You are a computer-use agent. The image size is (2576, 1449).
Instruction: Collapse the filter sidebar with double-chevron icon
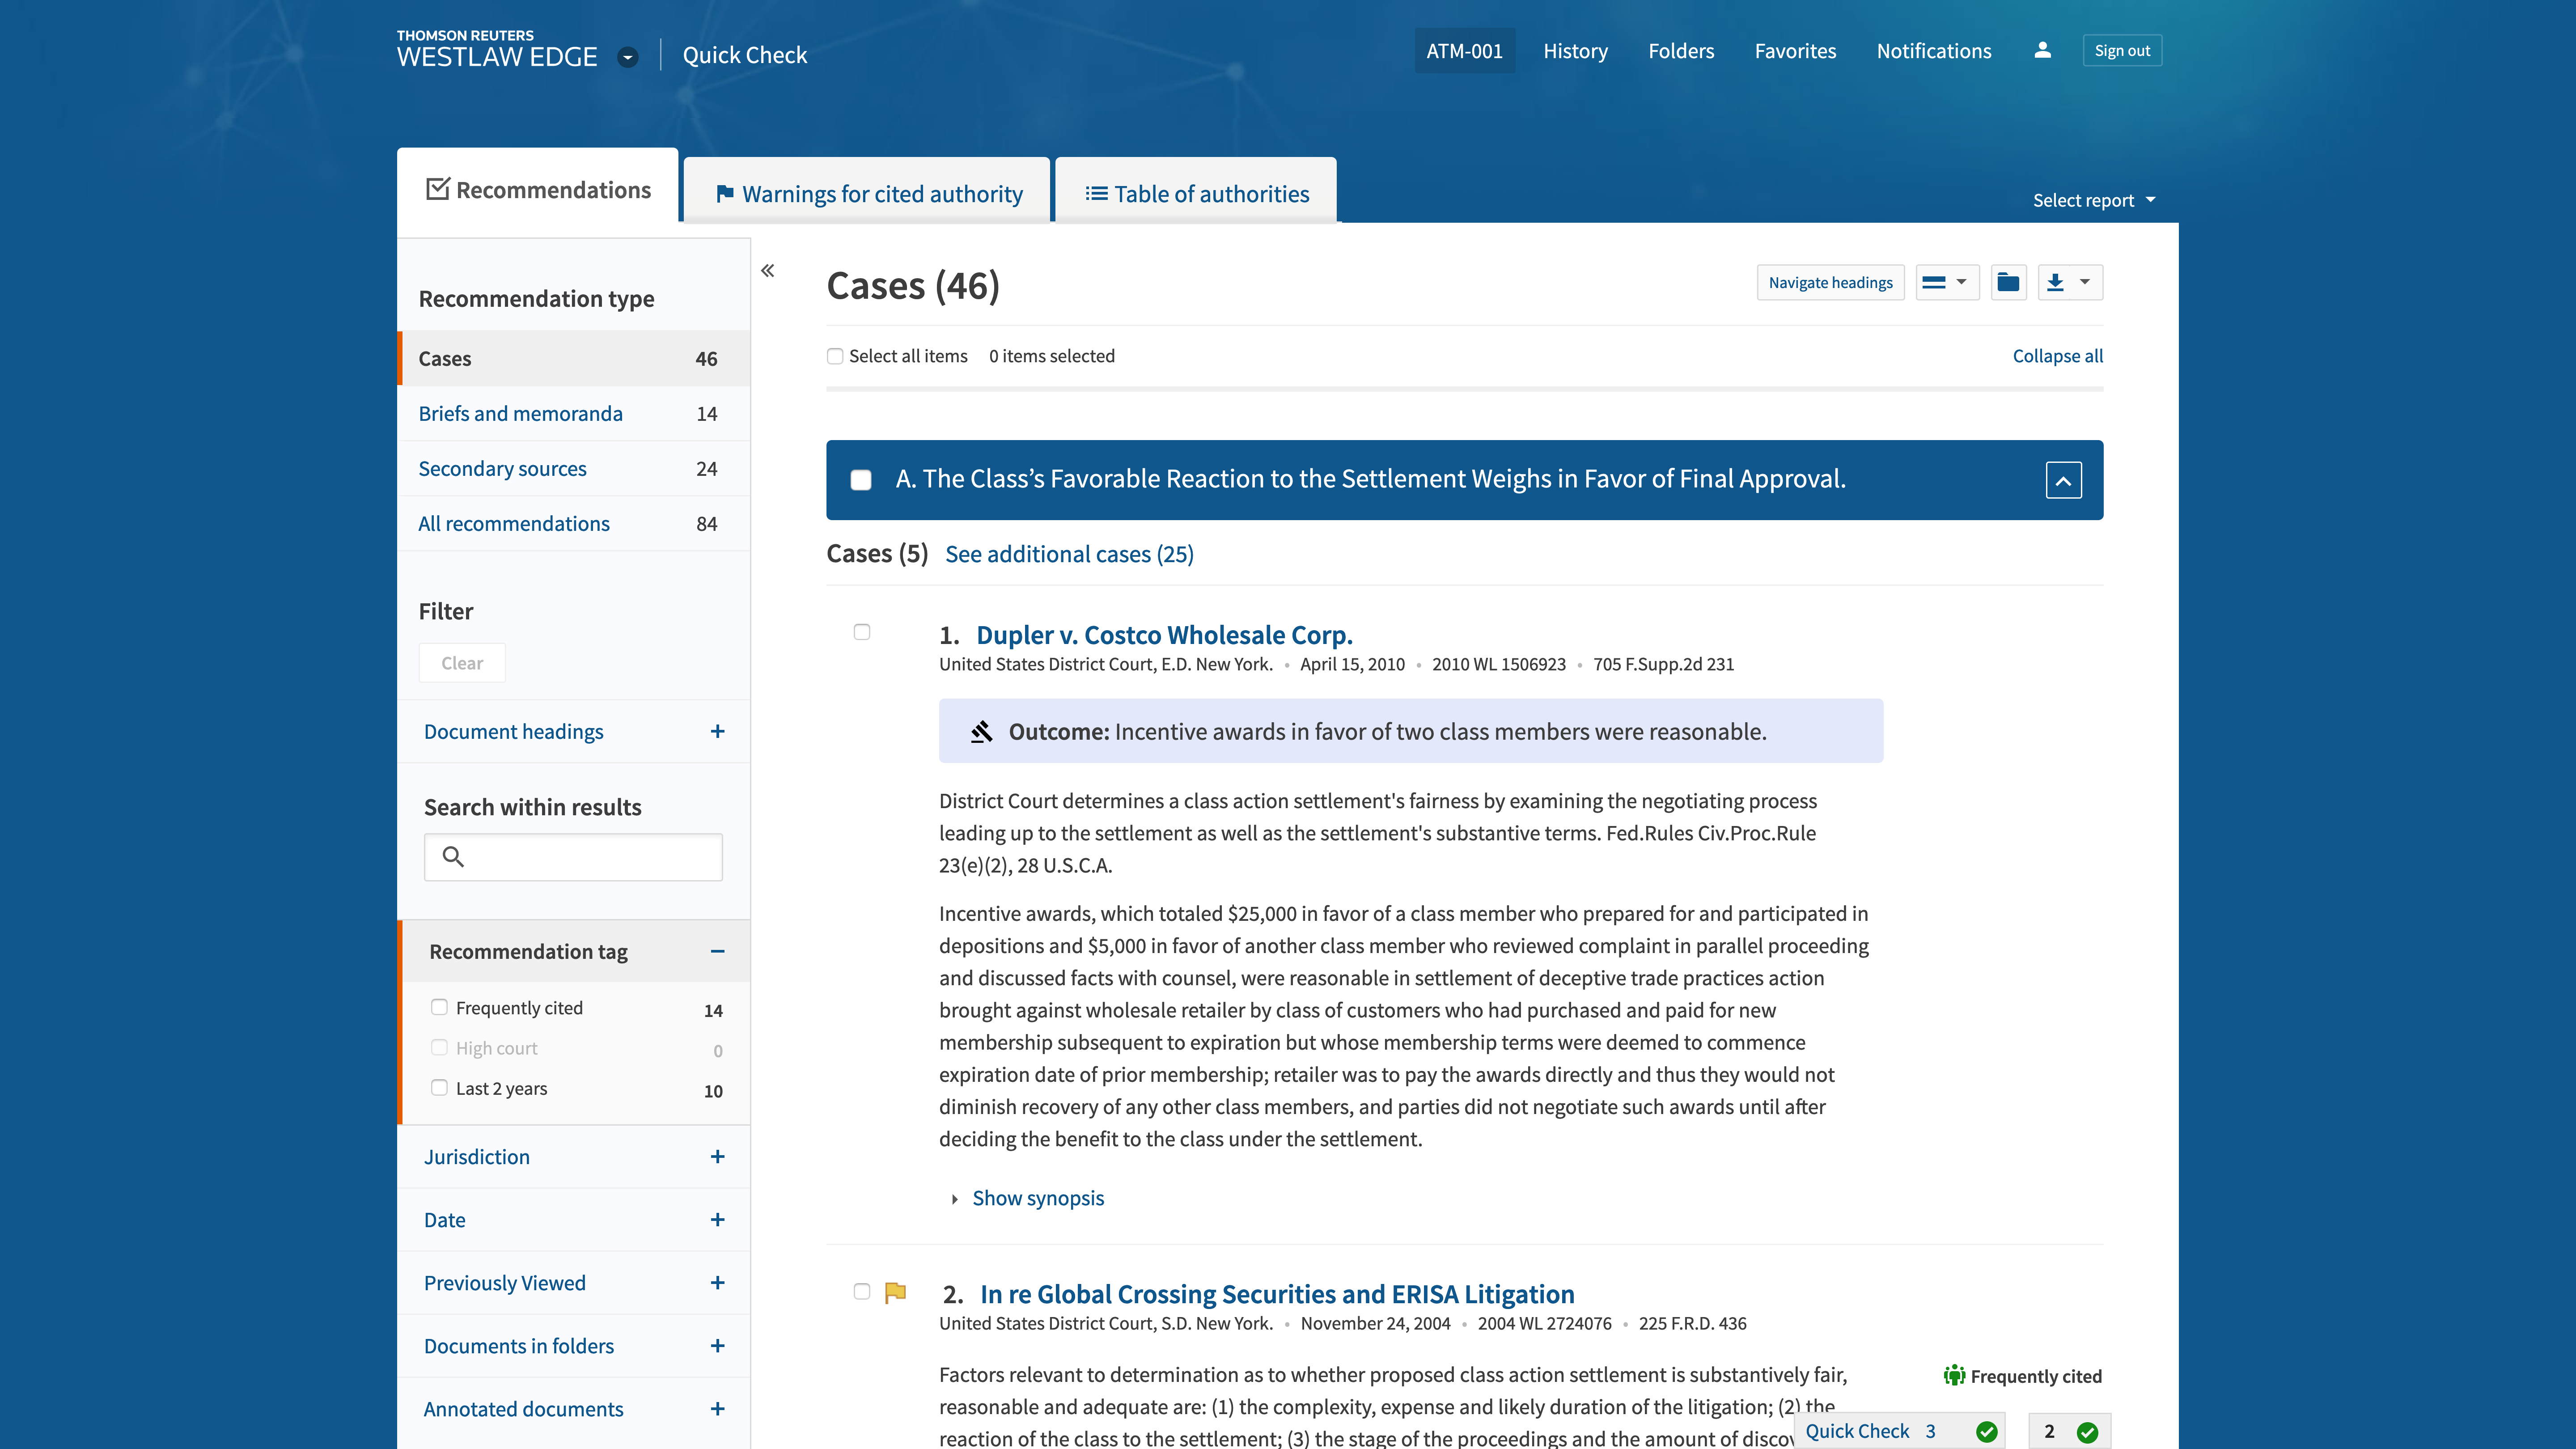click(767, 271)
